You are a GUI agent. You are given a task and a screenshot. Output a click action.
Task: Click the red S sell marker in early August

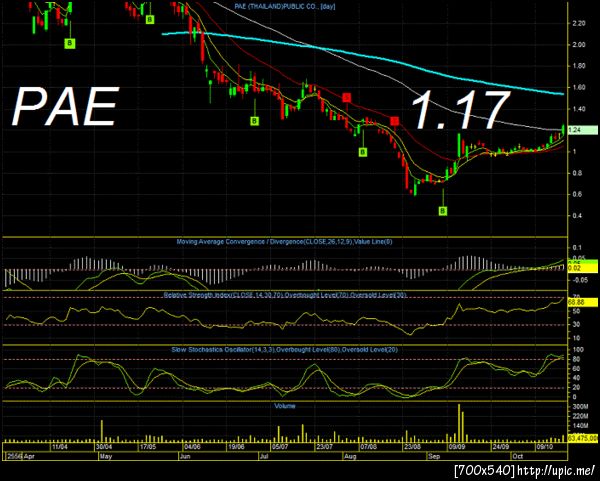click(x=347, y=98)
